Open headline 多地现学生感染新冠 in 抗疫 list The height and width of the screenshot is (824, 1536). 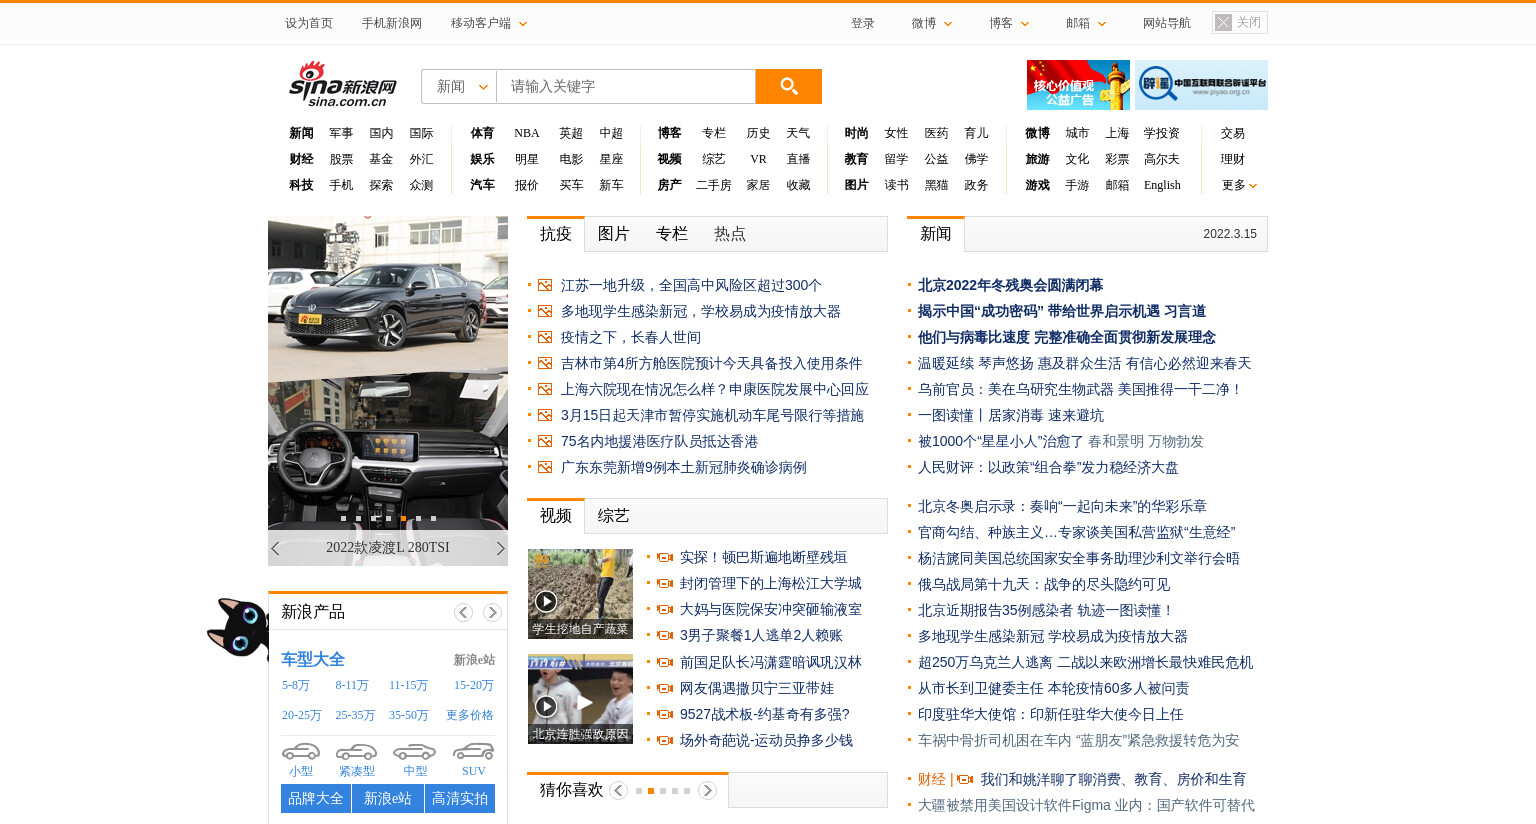click(x=701, y=311)
